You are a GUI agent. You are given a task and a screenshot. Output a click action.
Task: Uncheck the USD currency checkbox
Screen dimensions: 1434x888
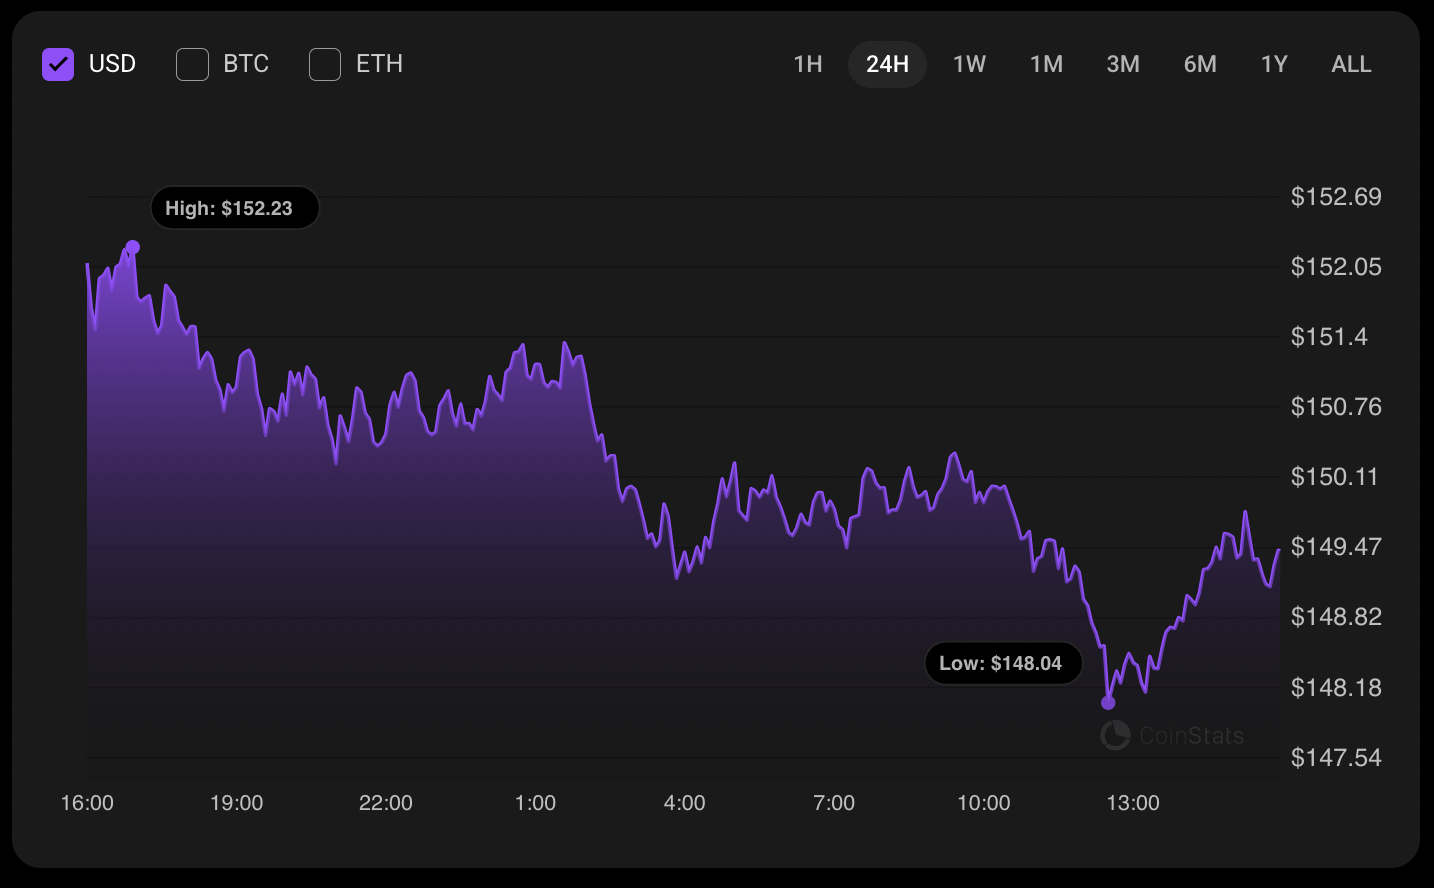pos(58,64)
